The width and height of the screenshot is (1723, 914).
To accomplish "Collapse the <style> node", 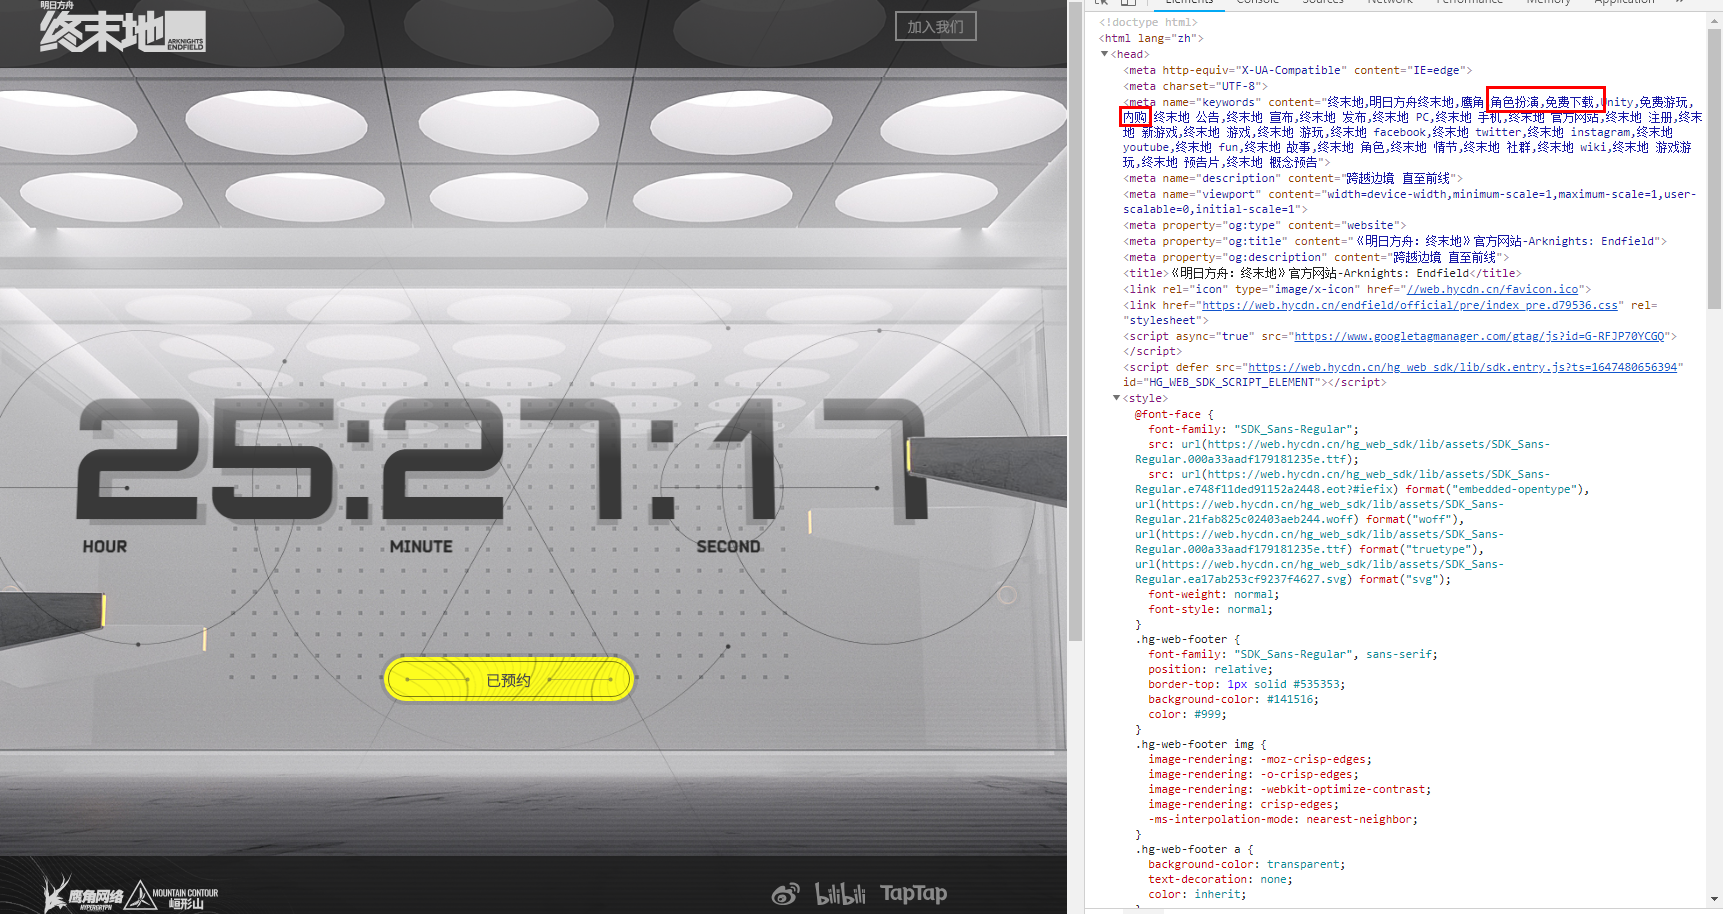I will pos(1116,398).
